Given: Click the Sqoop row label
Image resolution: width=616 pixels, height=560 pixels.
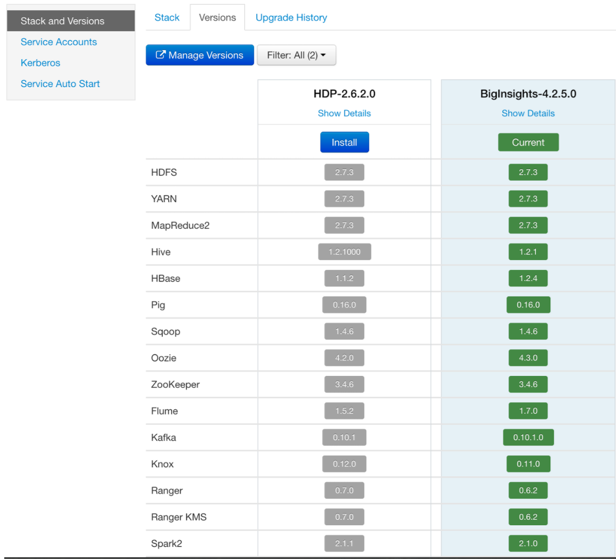Looking at the screenshot, I should tap(165, 331).
